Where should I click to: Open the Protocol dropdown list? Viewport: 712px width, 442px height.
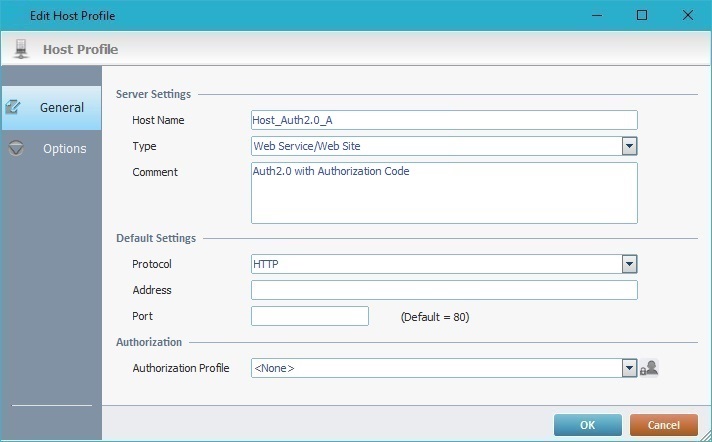[x=630, y=264]
